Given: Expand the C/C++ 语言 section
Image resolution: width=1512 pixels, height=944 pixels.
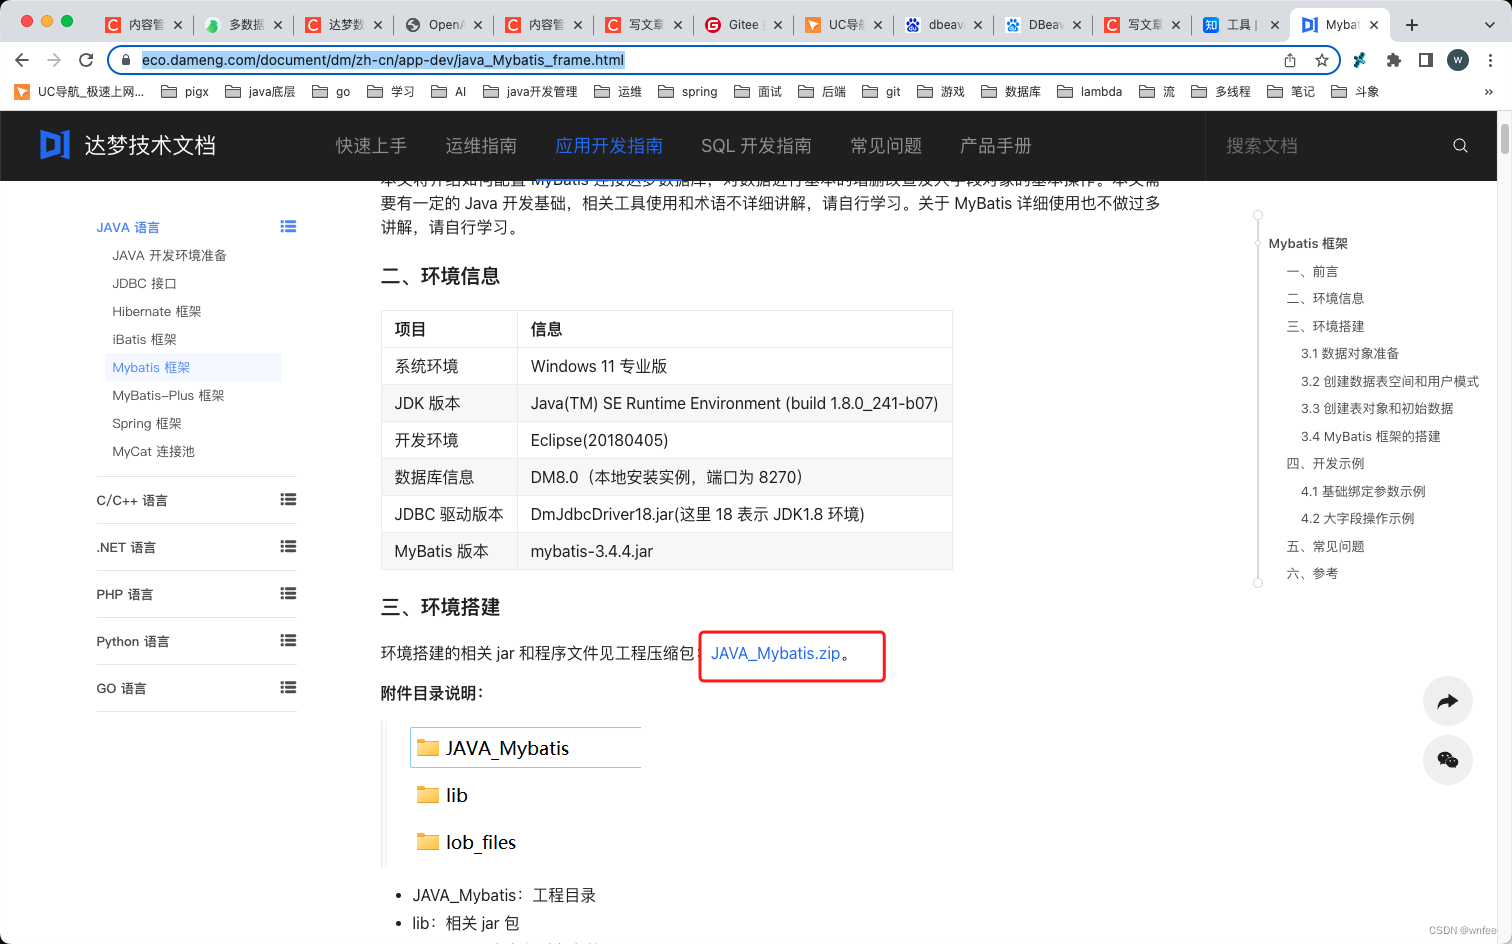Looking at the screenshot, I should [x=288, y=500].
